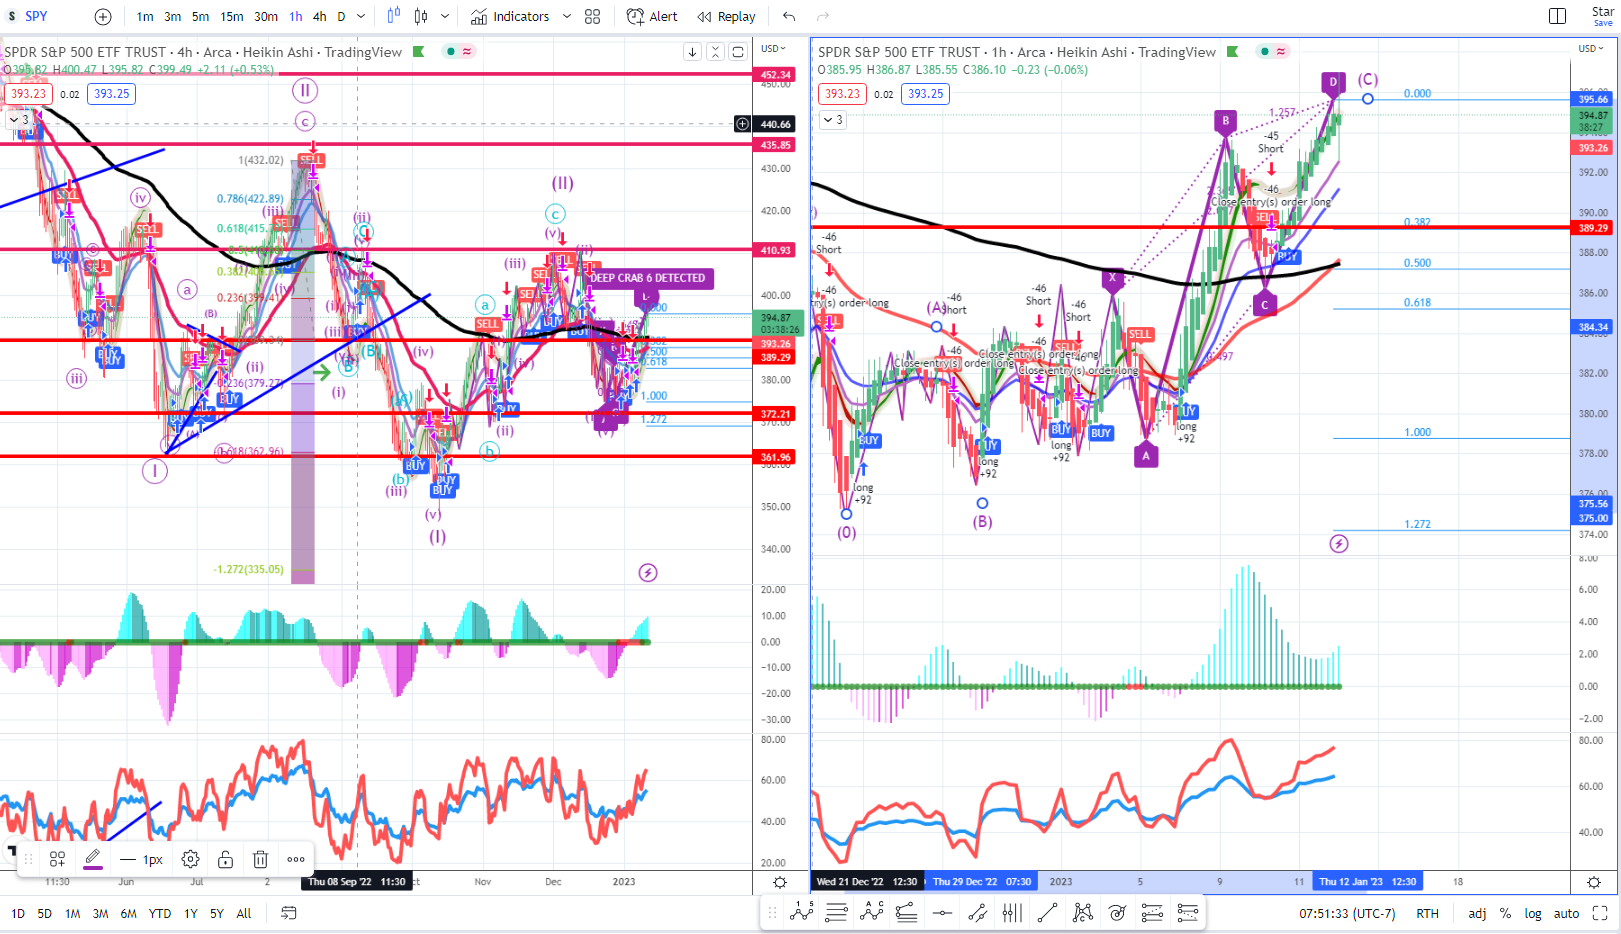Open timezone menu showing UTC-7
The height and width of the screenshot is (934, 1621).
(1347, 913)
